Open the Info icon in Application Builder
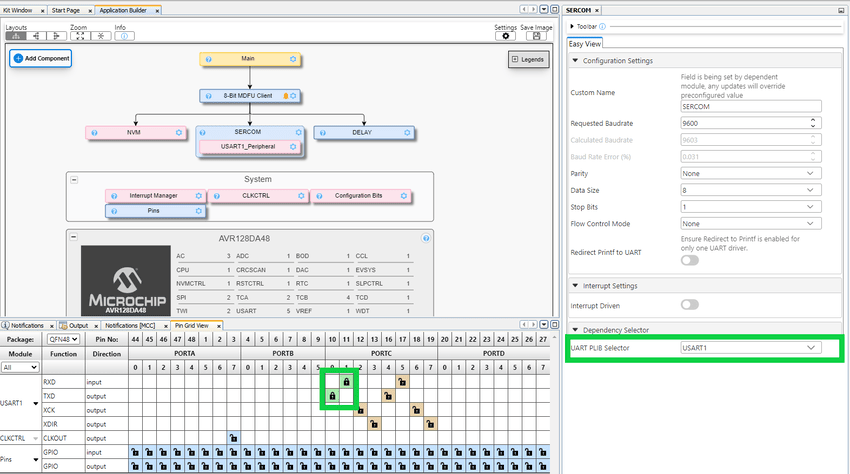The height and width of the screenshot is (474, 850). [125, 36]
